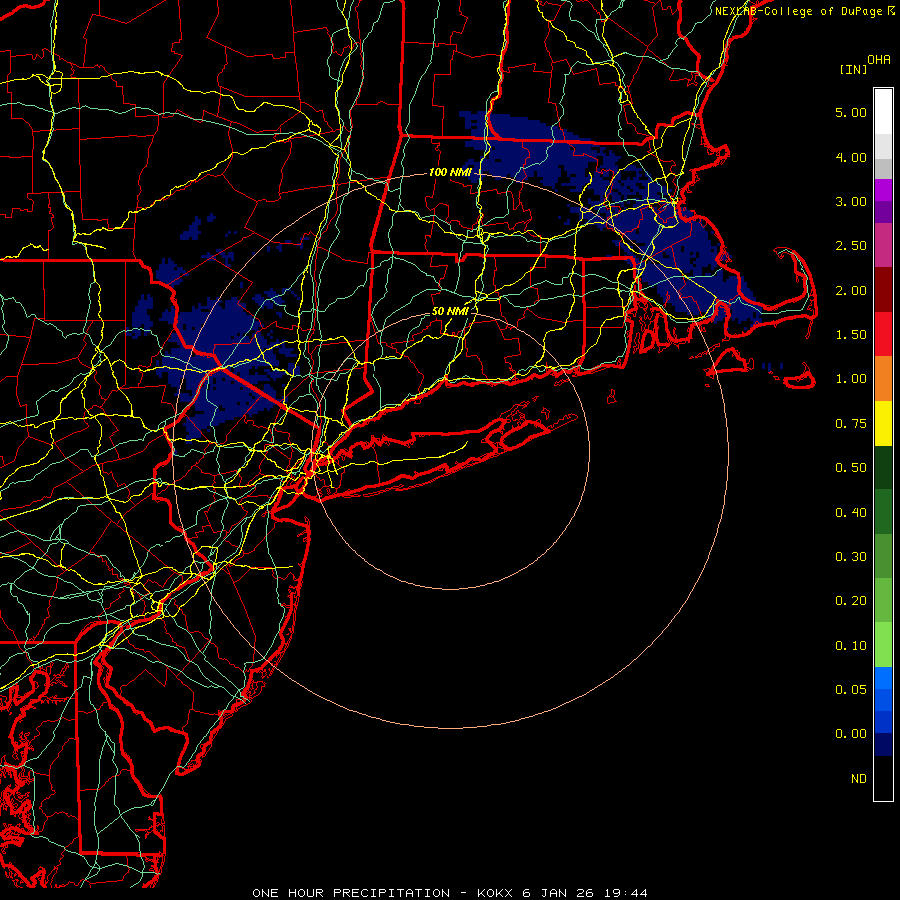
Task: Click the [IN] units label
Action: click(853, 69)
